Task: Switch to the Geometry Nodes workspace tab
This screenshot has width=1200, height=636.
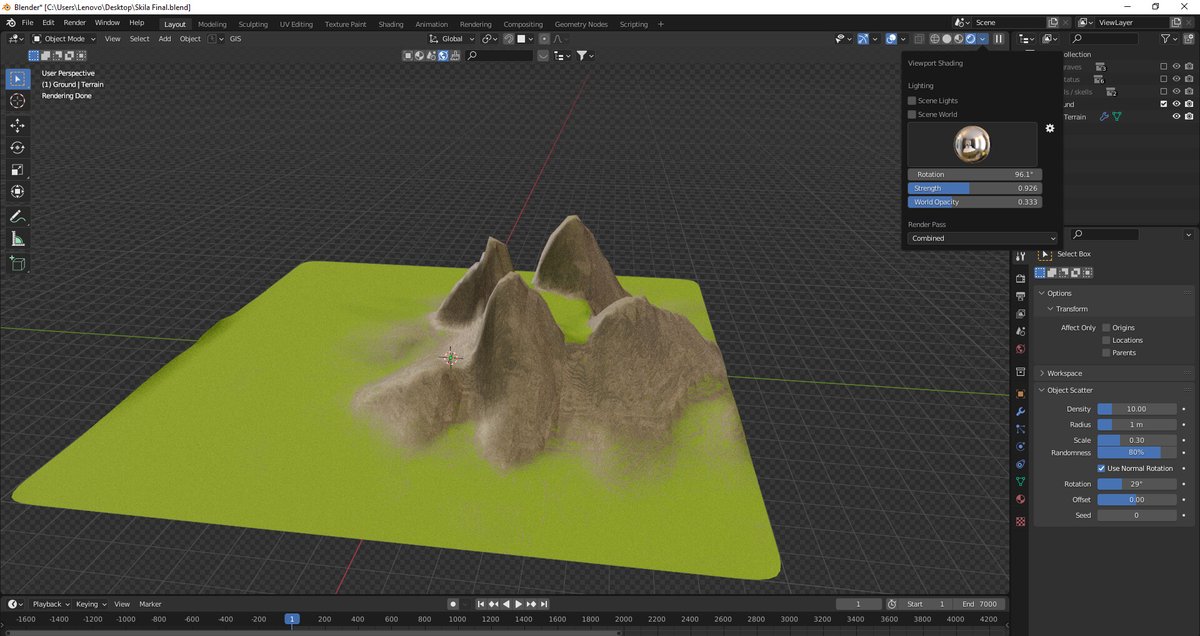Action: click(x=581, y=24)
